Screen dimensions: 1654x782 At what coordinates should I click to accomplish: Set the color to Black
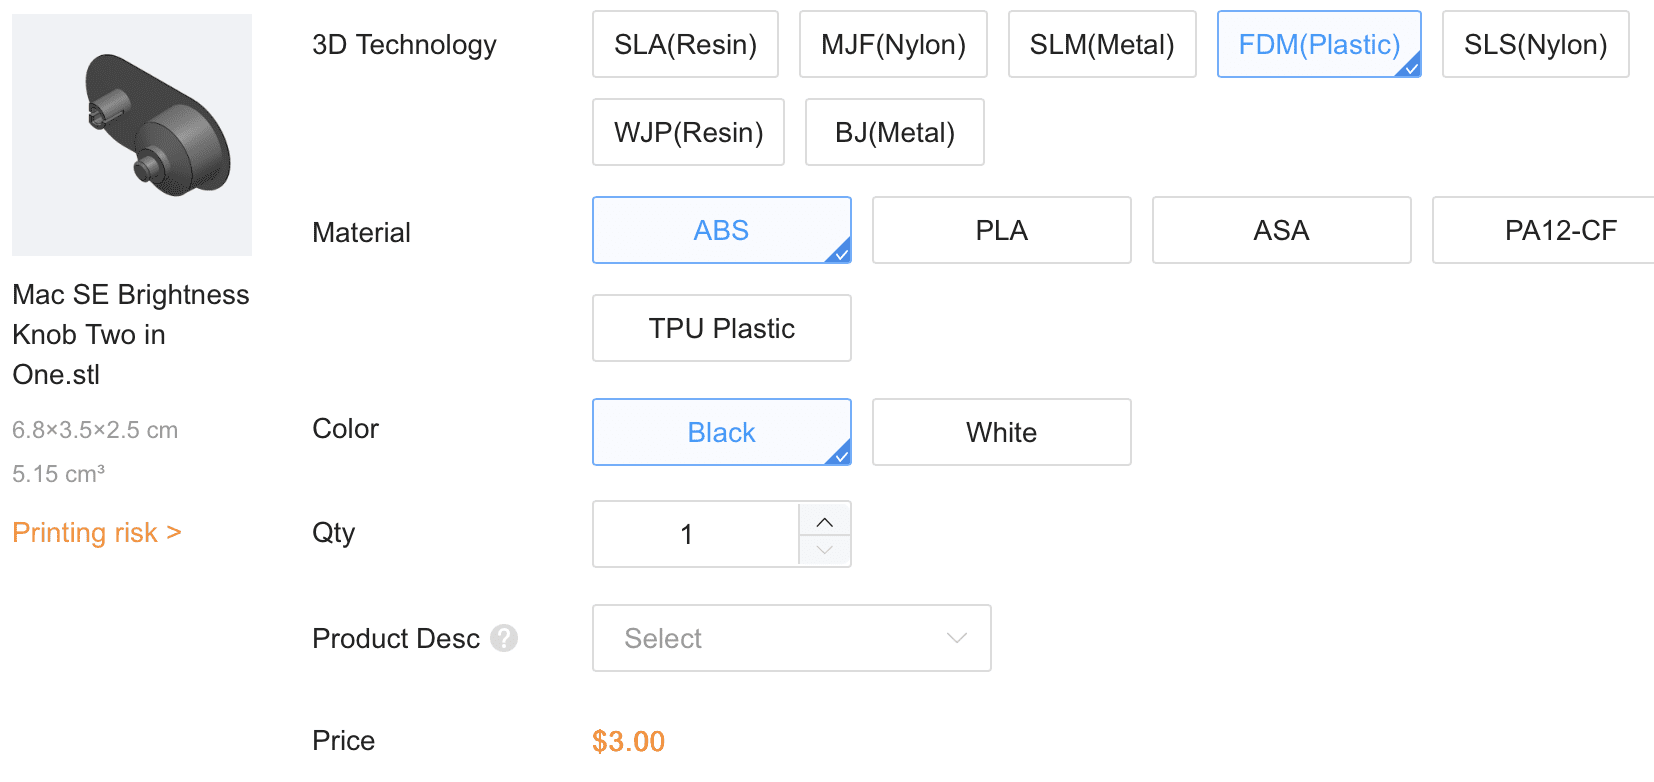coord(721,432)
